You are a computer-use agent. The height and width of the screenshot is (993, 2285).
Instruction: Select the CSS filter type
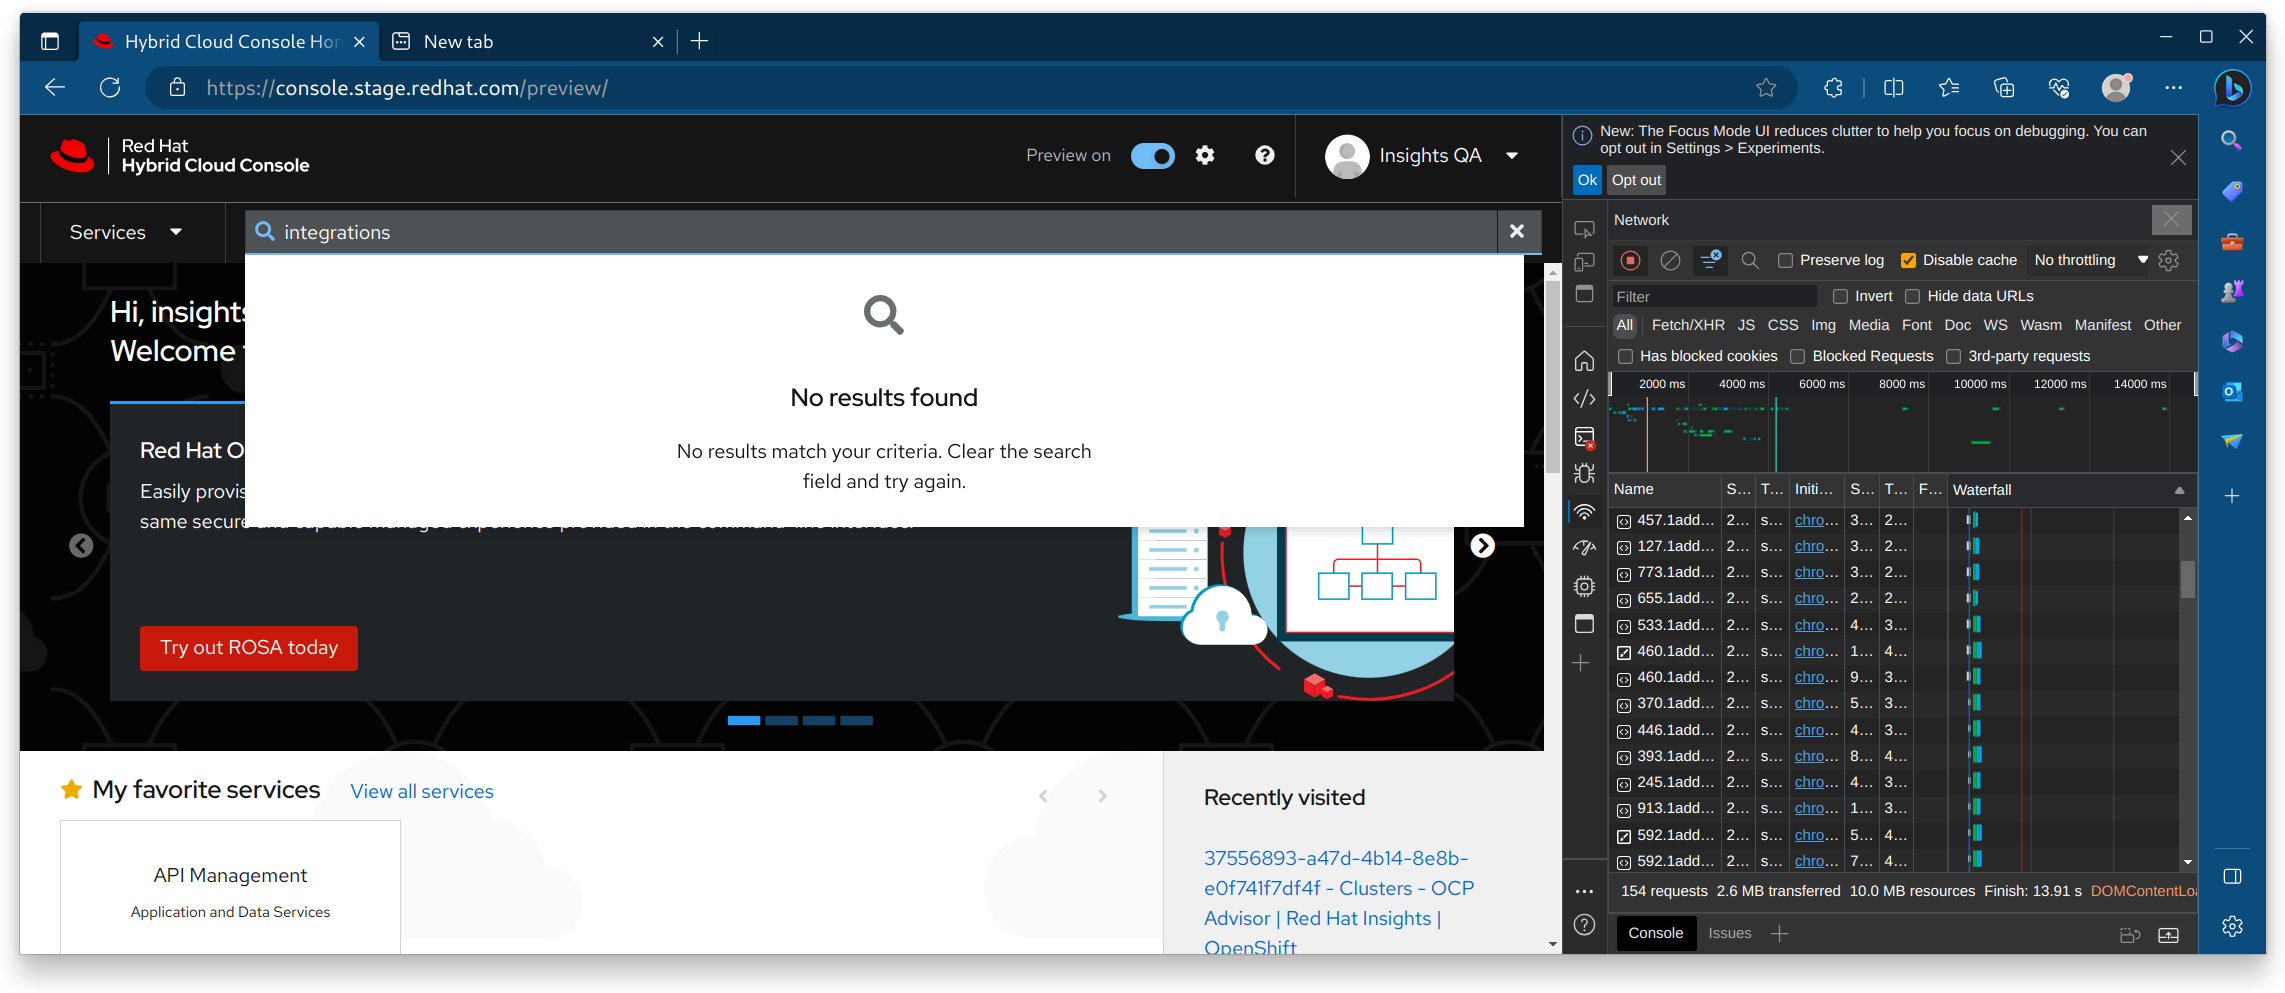coord(1783,325)
